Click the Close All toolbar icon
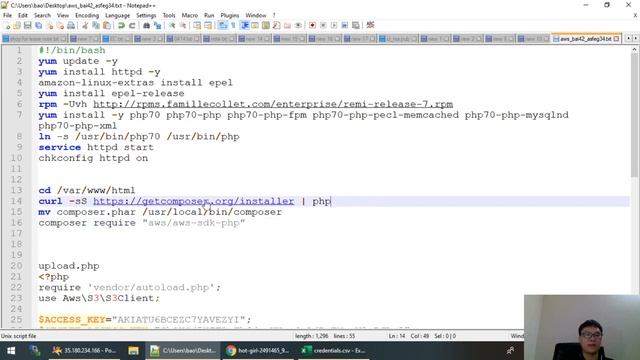640x360 pixels. 60,26
